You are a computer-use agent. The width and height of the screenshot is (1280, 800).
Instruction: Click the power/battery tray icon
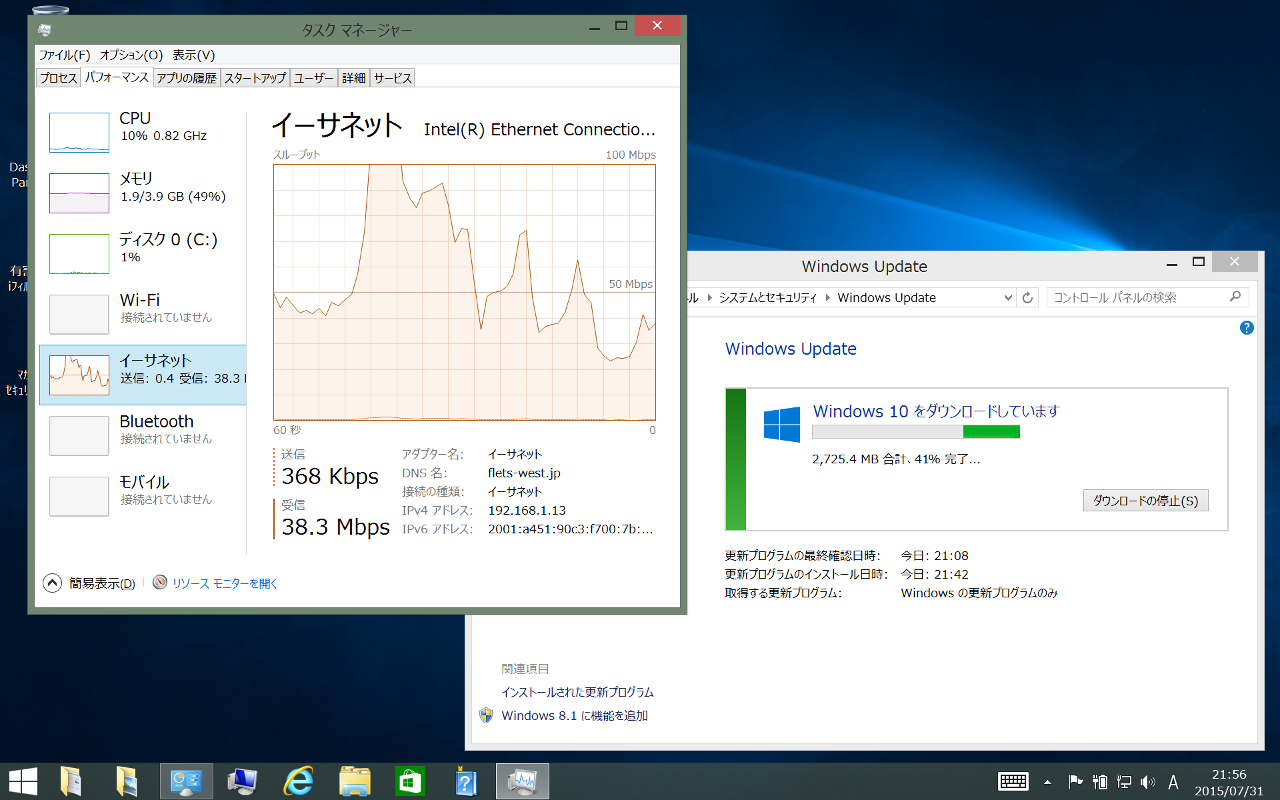click(1100, 782)
